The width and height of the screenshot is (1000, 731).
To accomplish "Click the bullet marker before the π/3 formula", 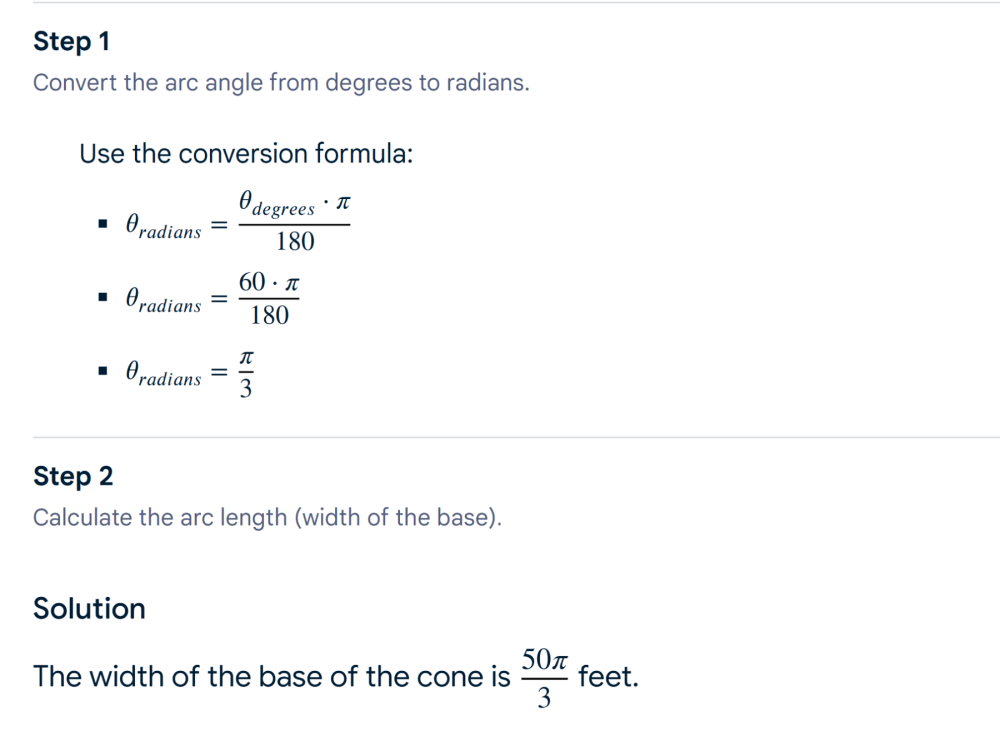I will pyautogui.click(x=102, y=372).
